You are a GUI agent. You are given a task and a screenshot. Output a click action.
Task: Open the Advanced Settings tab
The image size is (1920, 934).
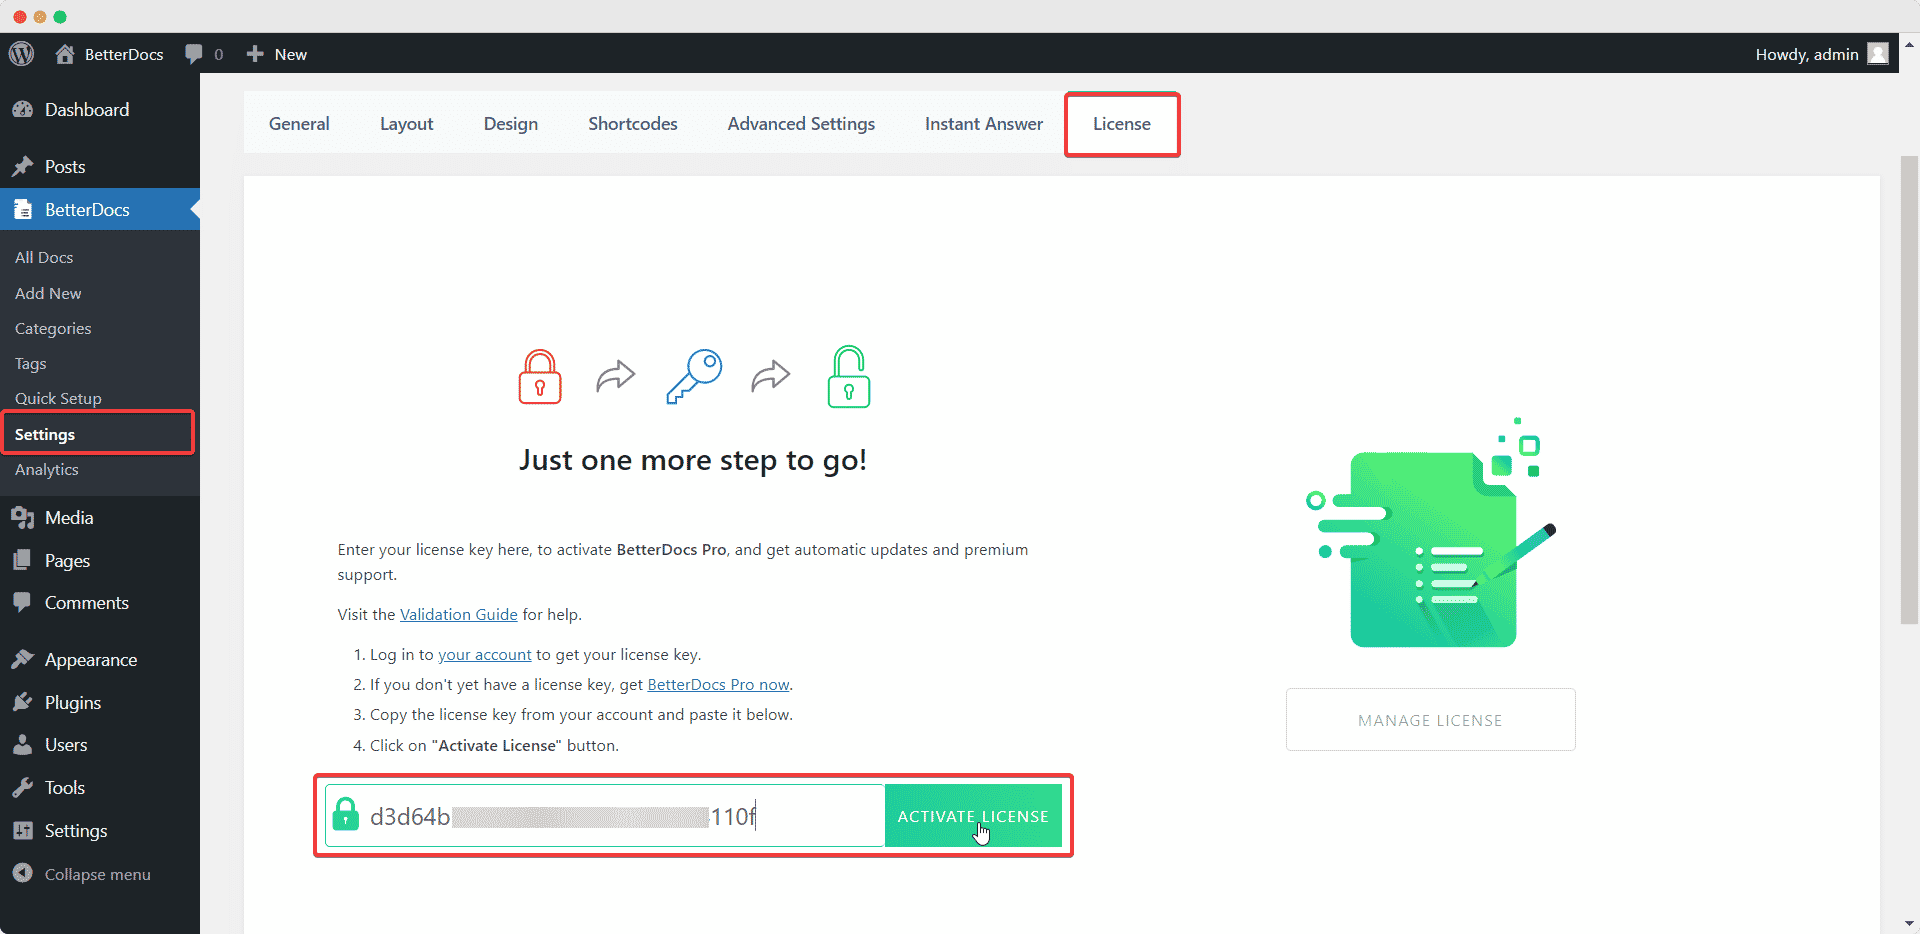click(x=801, y=124)
